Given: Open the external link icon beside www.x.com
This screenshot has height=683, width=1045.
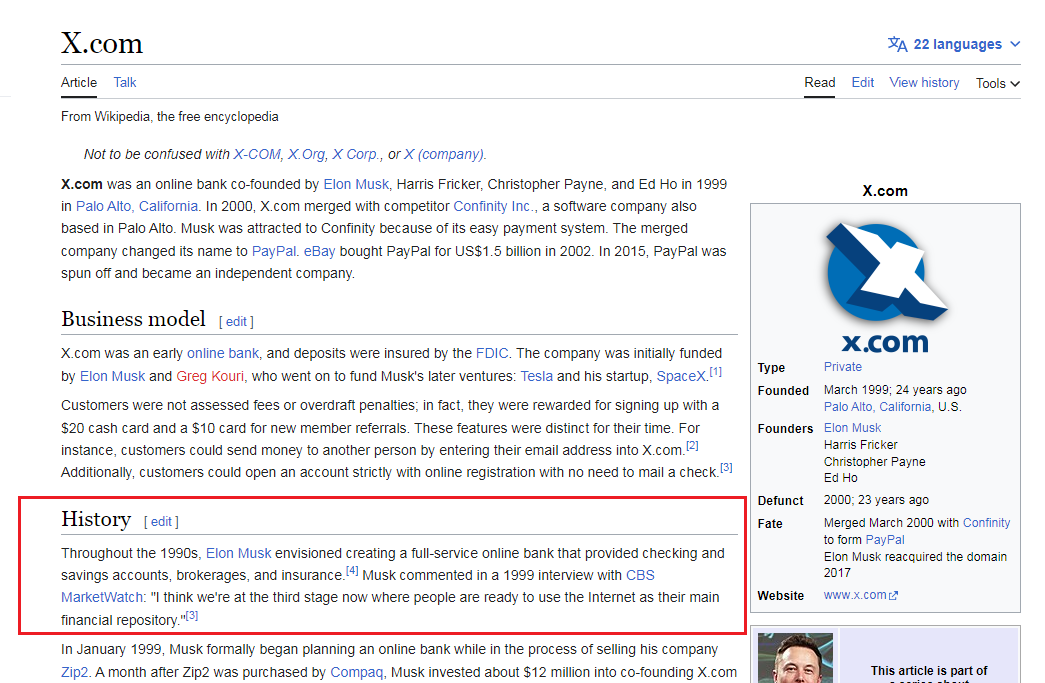Looking at the screenshot, I should click(894, 596).
